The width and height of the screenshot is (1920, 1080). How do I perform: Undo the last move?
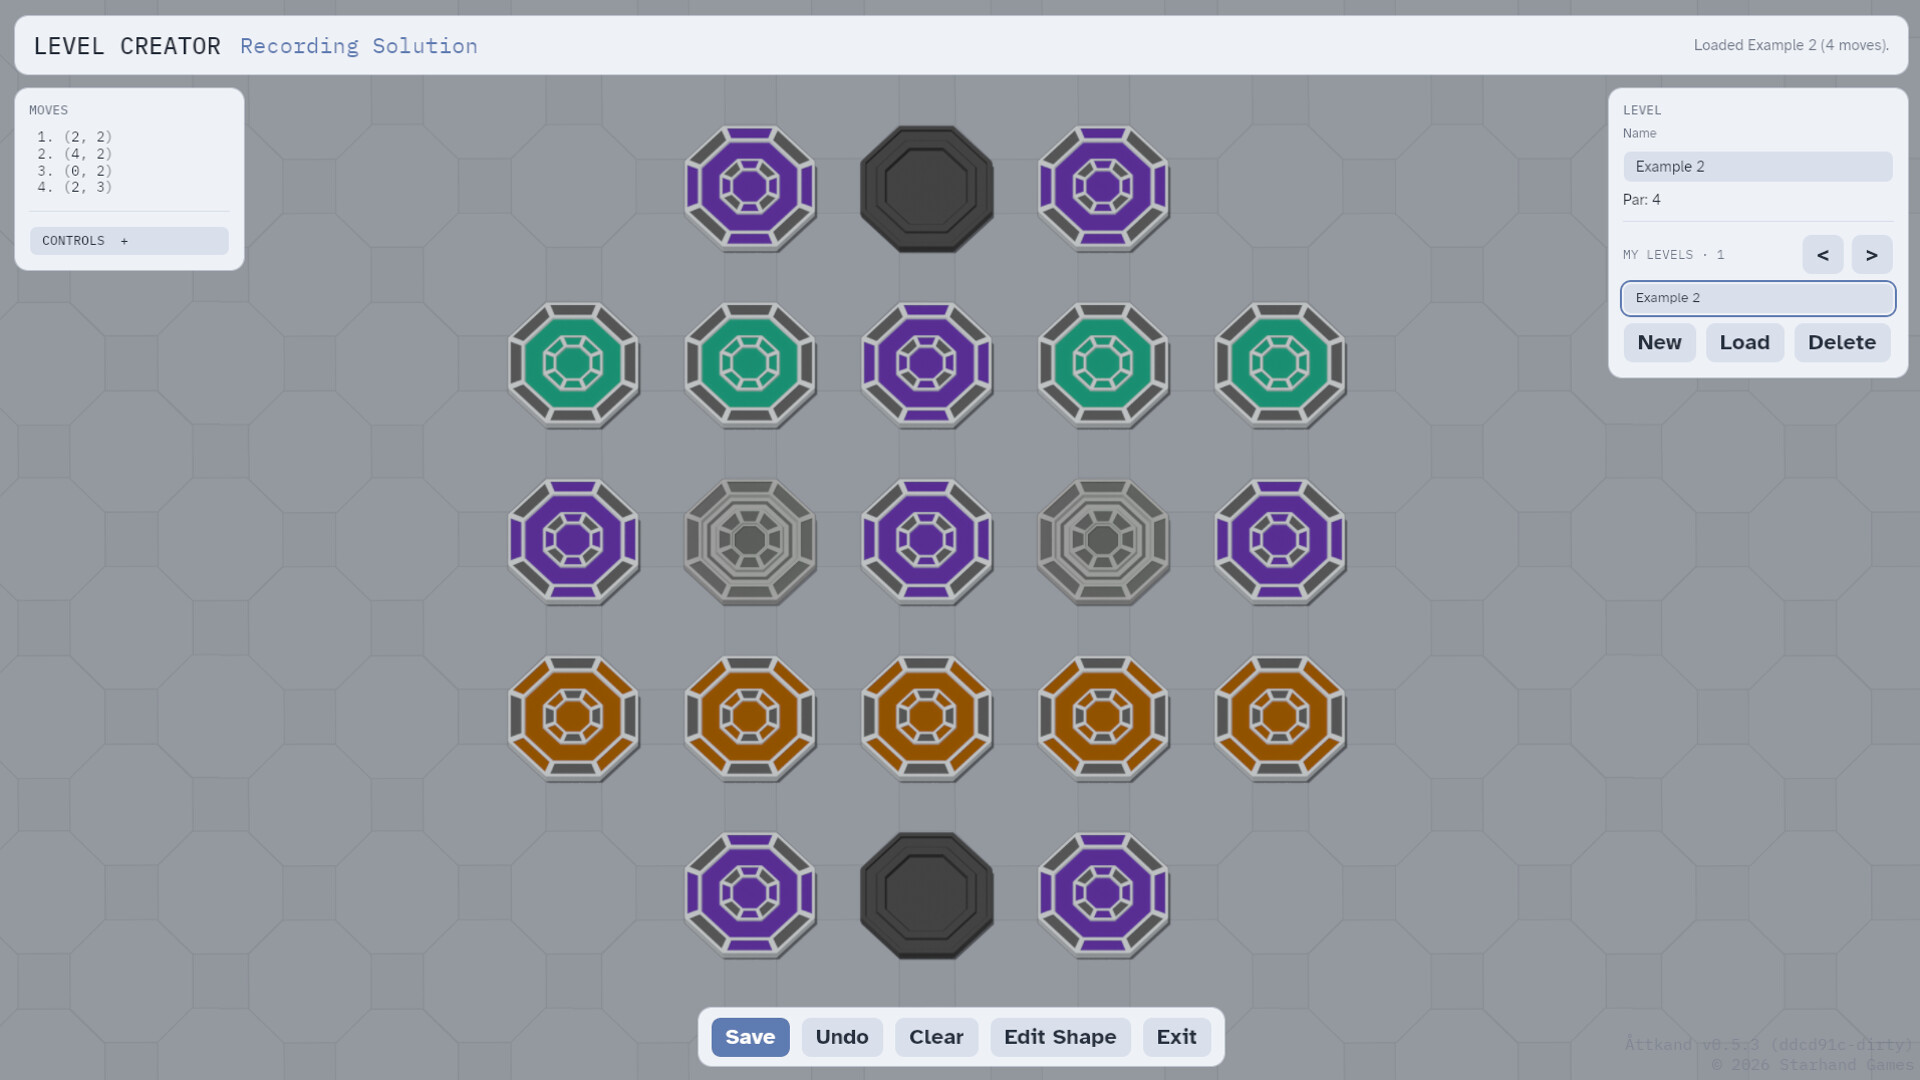click(842, 1037)
